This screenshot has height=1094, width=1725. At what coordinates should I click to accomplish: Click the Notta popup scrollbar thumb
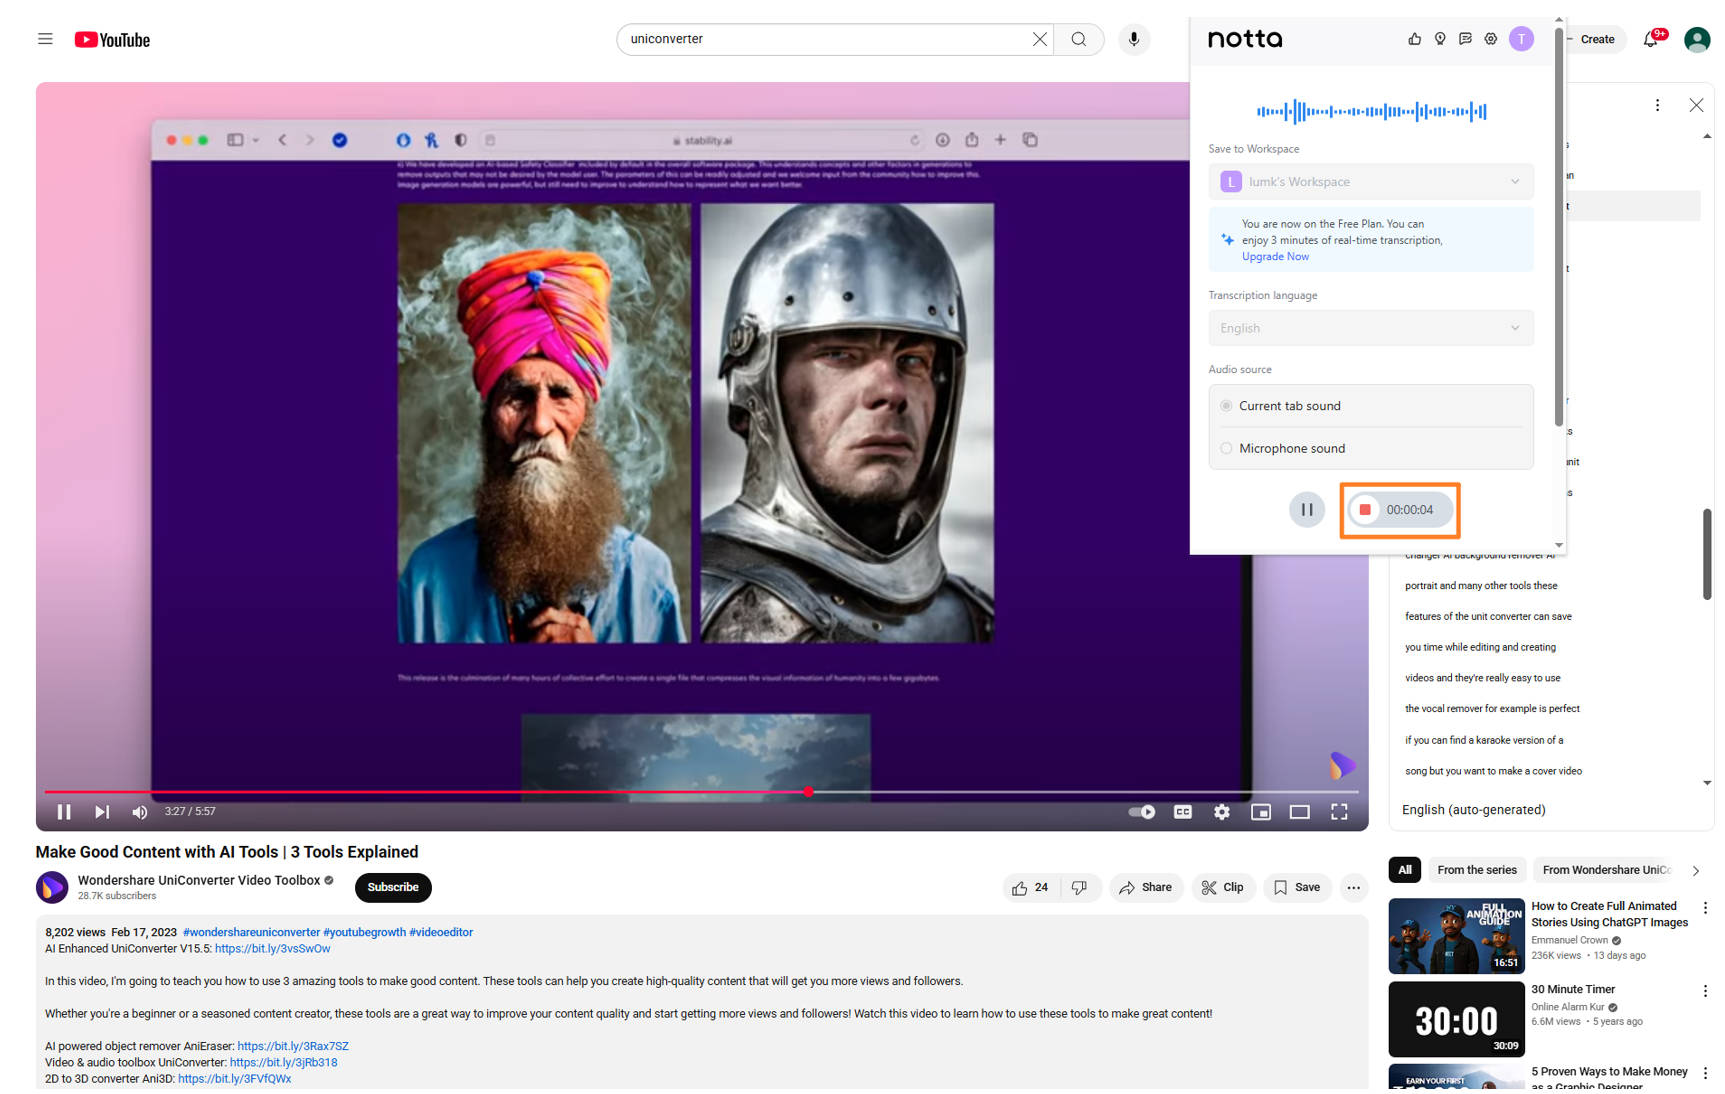tap(1558, 227)
